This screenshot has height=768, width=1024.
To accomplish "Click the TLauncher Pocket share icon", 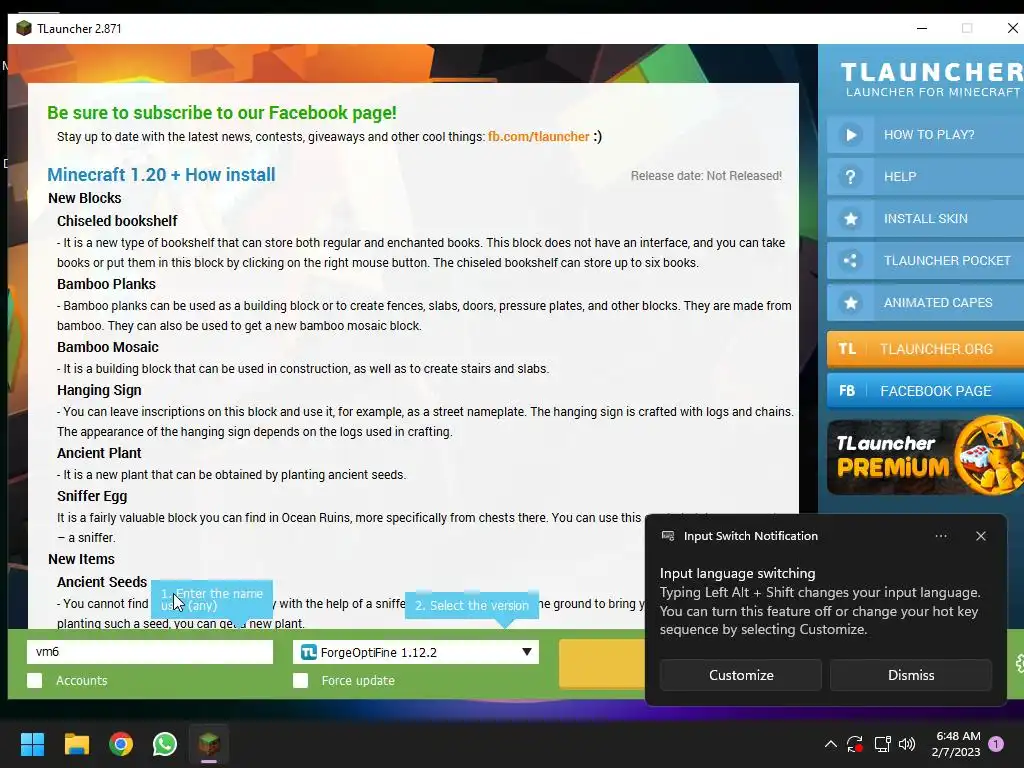I will tap(850, 261).
